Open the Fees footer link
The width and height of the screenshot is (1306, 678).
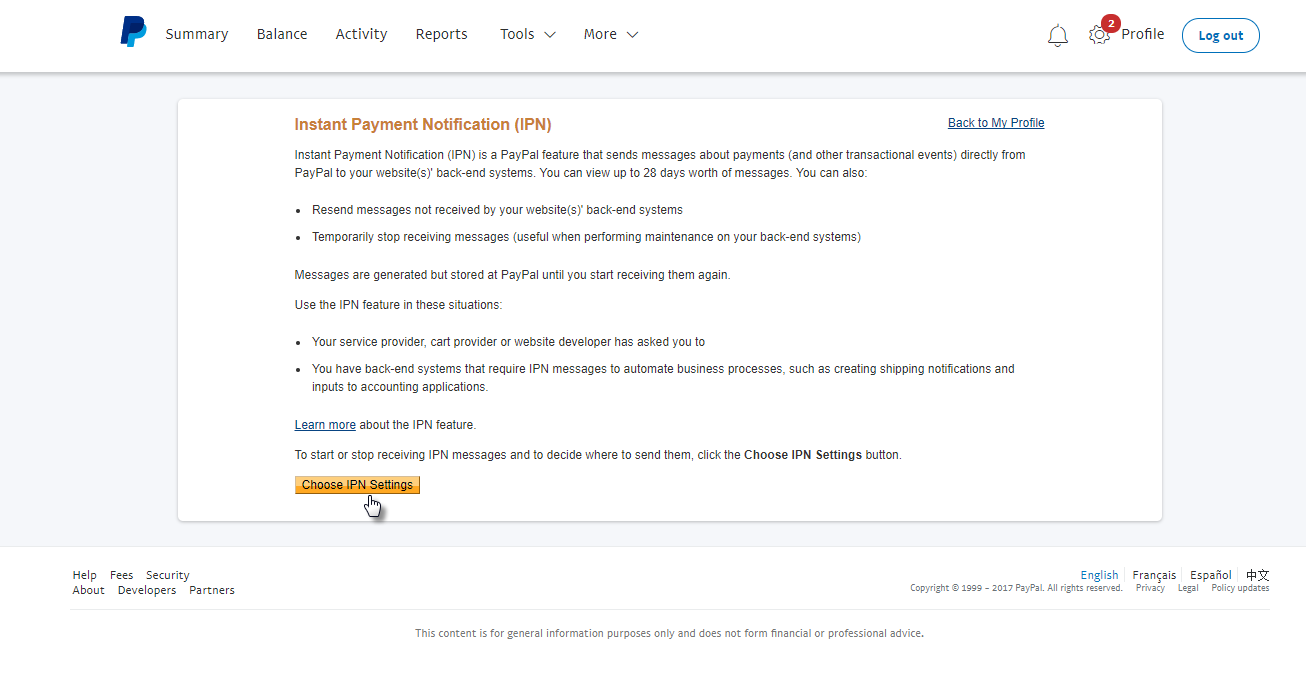[x=121, y=575]
